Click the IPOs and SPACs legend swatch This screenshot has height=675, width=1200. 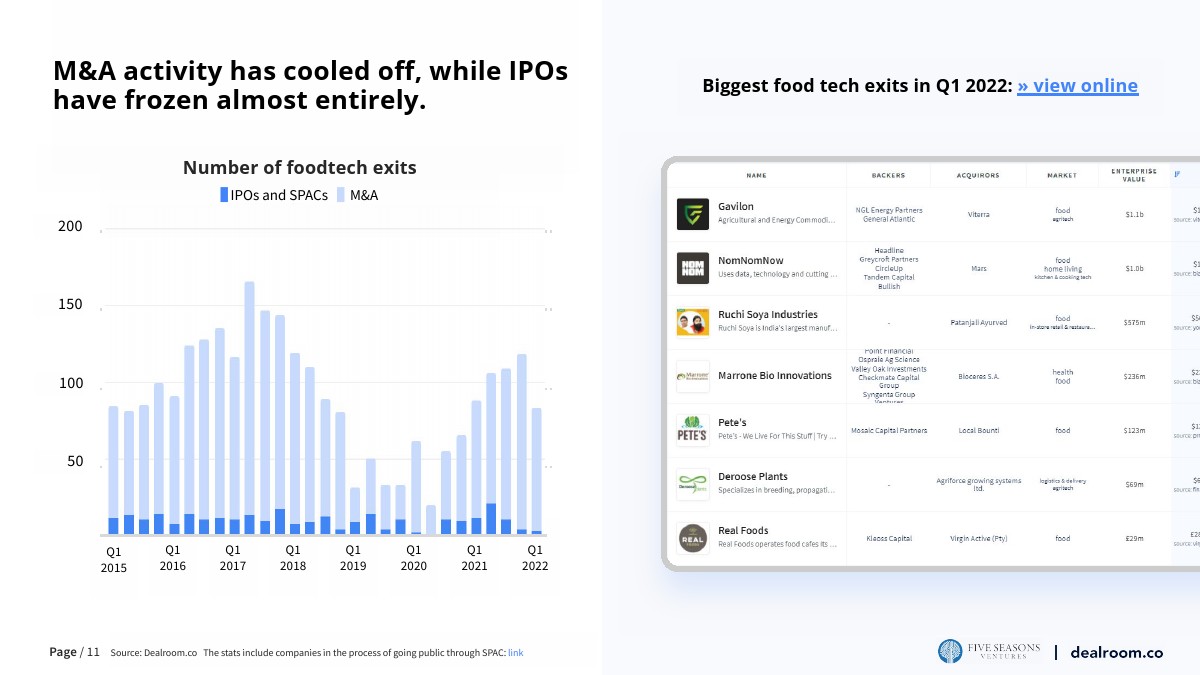(x=224, y=195)
